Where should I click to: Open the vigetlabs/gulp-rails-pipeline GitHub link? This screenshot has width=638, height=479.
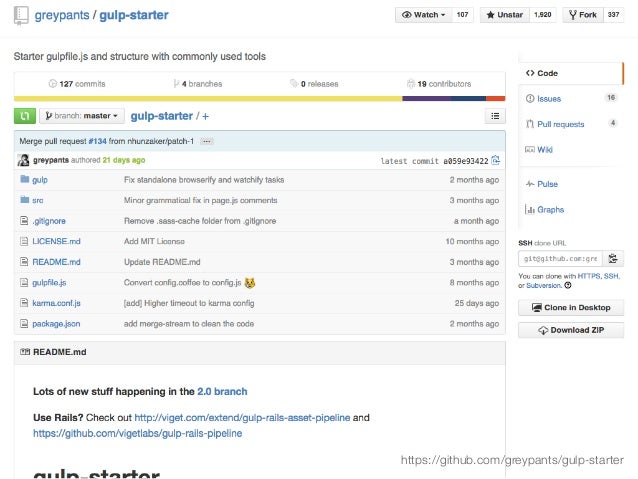point(138,433)
